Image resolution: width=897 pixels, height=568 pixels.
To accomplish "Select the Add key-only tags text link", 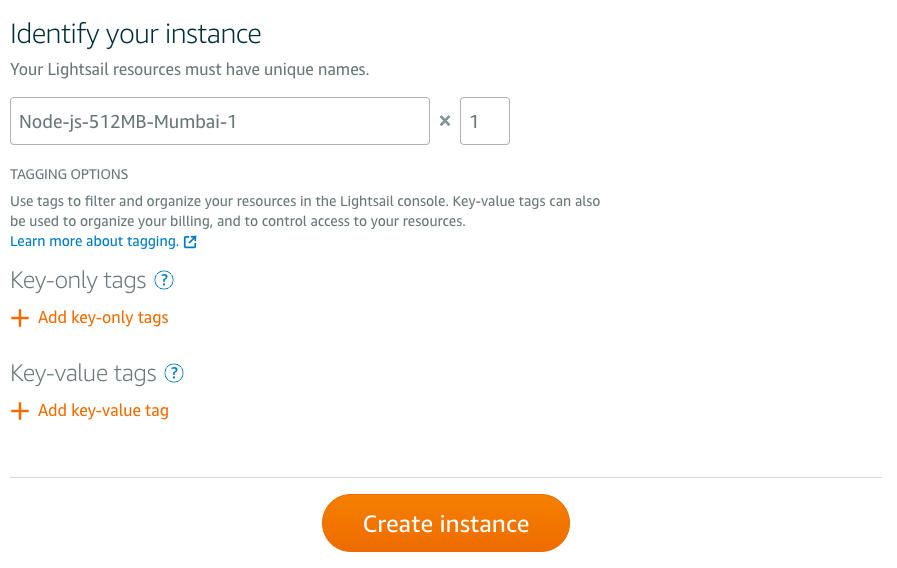I will (x=103, y=318).
